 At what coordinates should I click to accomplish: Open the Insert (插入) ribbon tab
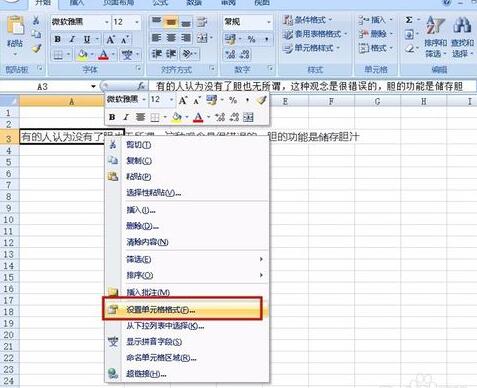[76, 3]
